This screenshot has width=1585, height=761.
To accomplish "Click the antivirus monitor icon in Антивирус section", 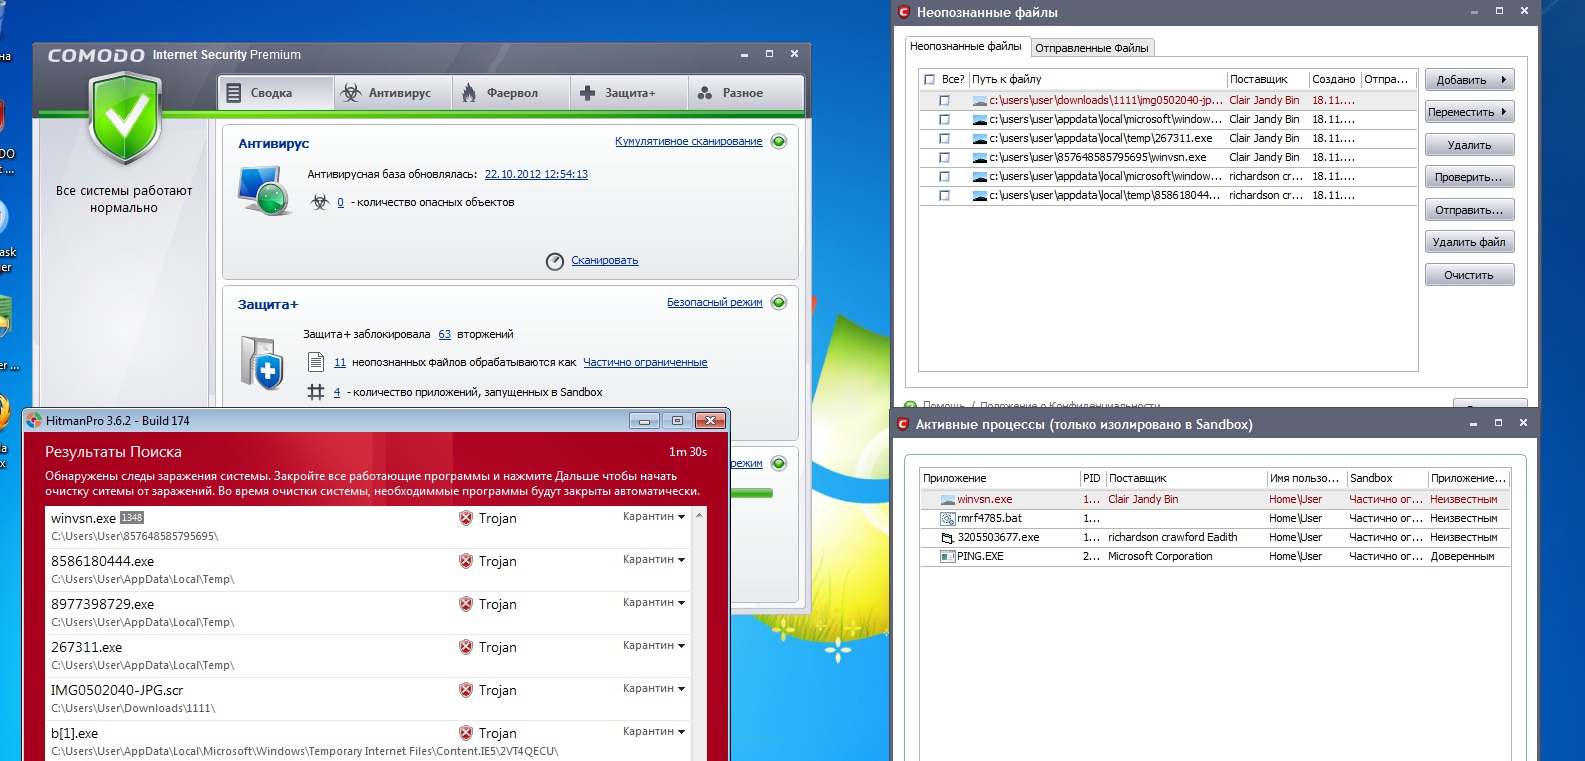I will coord(264,190).
